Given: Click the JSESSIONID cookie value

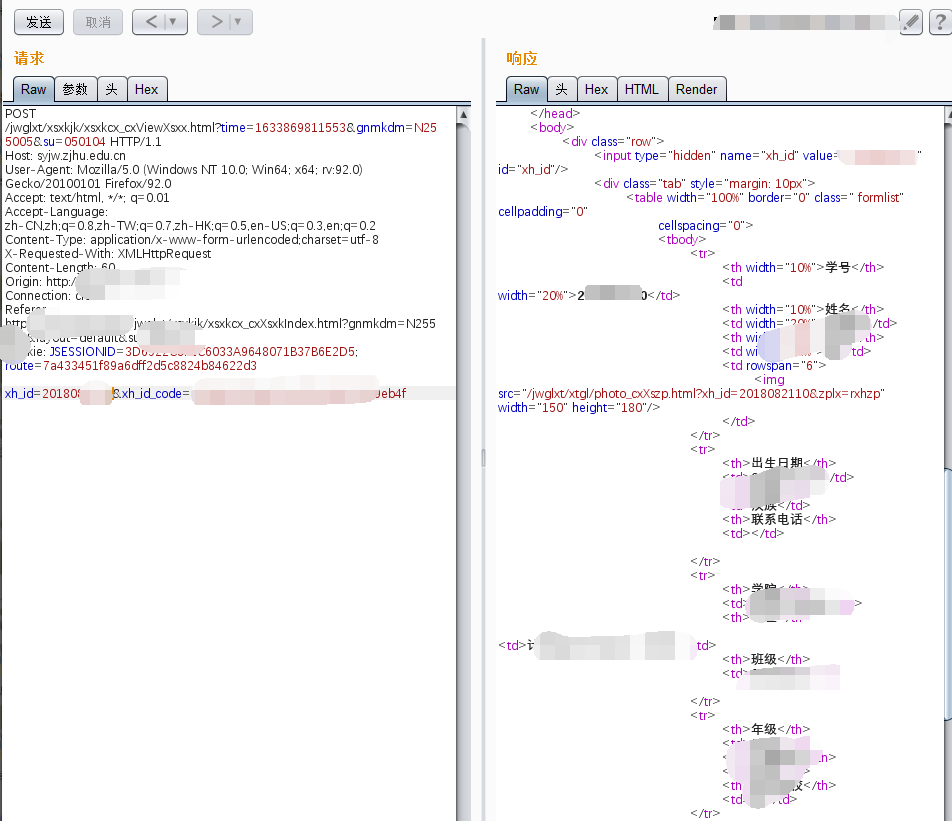Looking at the screenshot, I should pos(241,352).
